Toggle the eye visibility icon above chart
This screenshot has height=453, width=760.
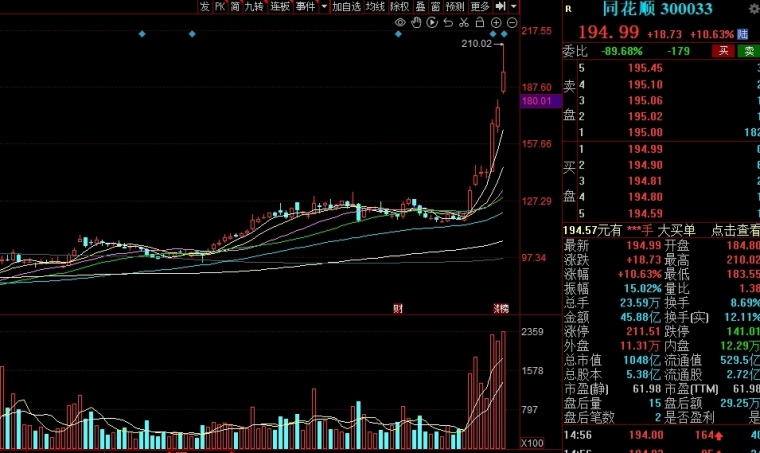pos(400,22)
